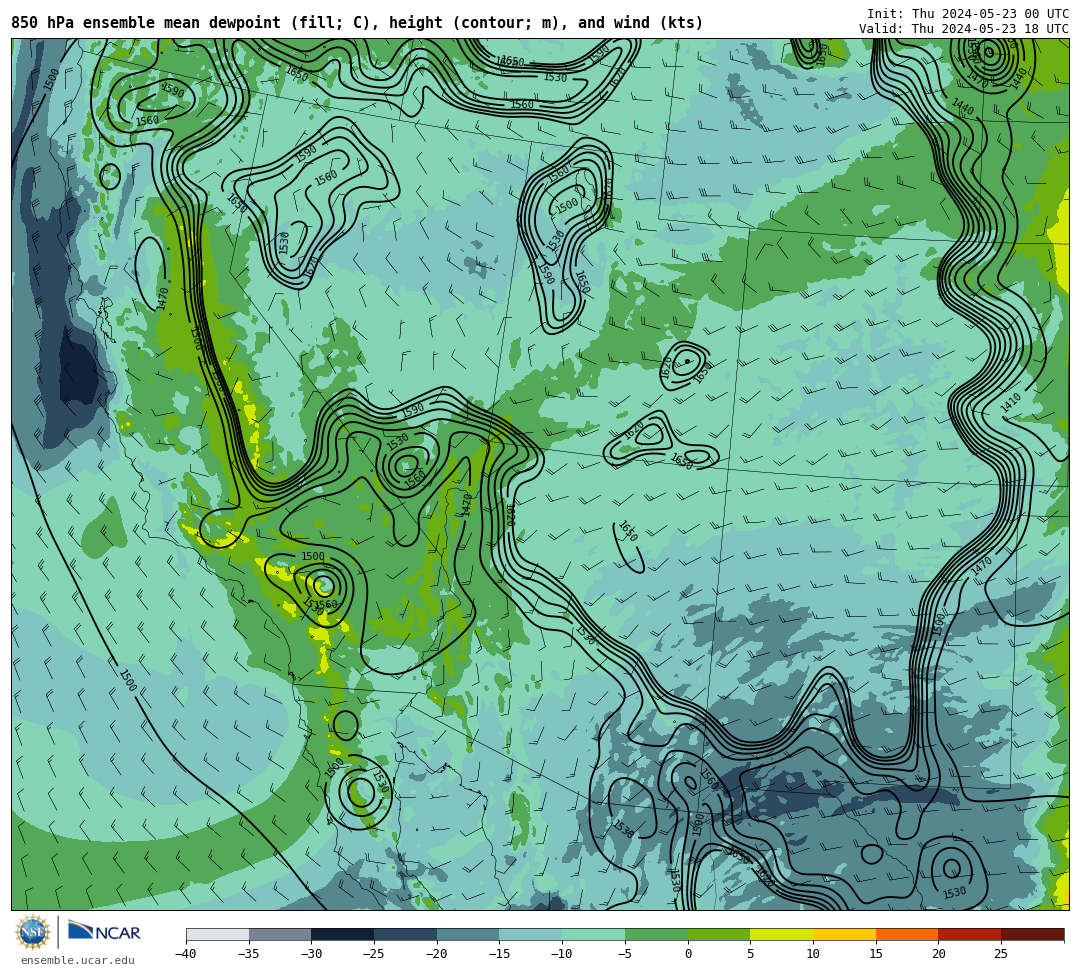Screen dimensions: 1080x973
Task: Click the 25 color bar label
Action: point(1001,954)
